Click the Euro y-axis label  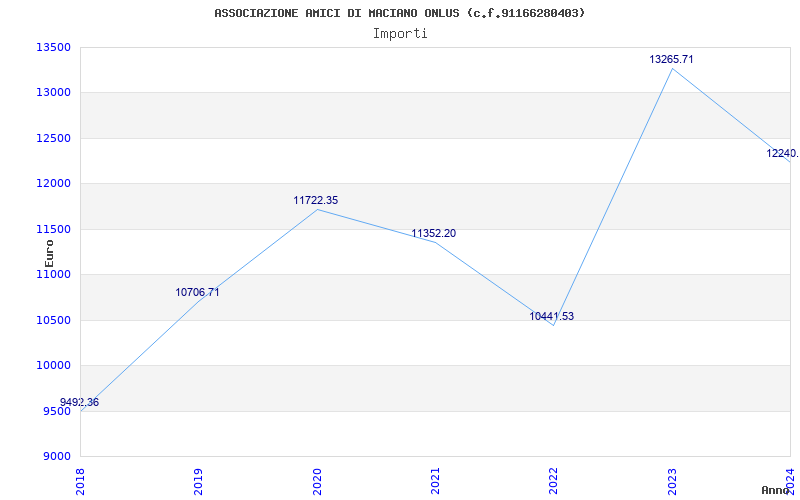click(49, 253)
